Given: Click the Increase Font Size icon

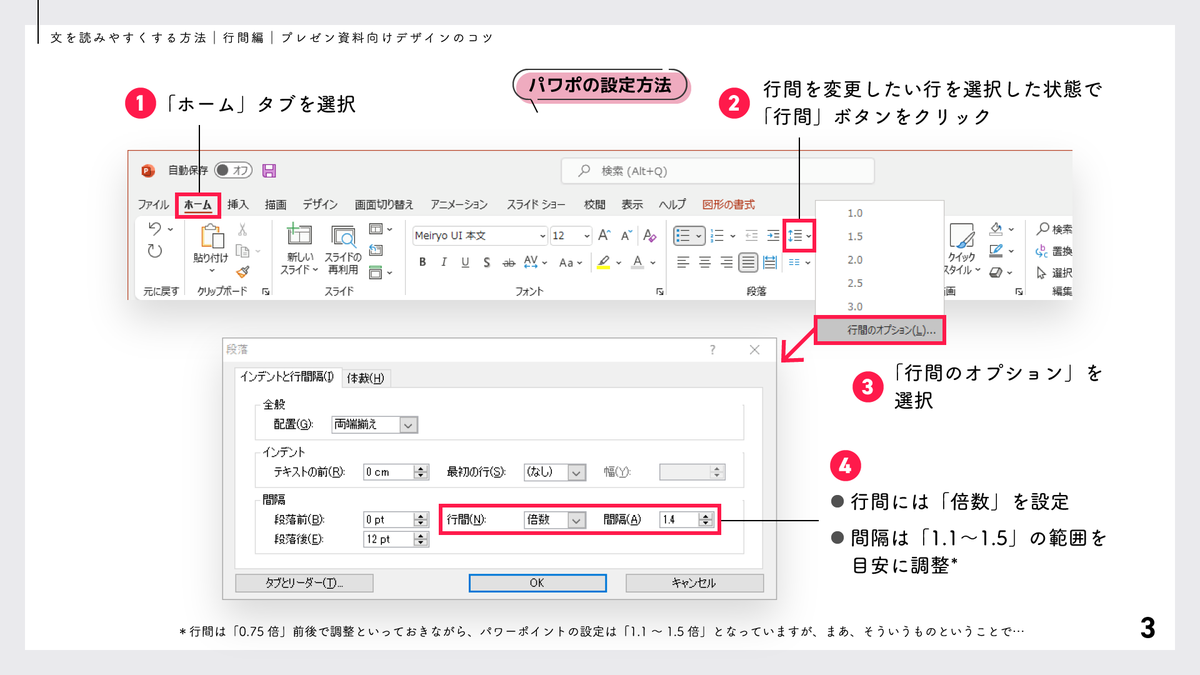Looking at the screenshot, I should click(604, 236).
